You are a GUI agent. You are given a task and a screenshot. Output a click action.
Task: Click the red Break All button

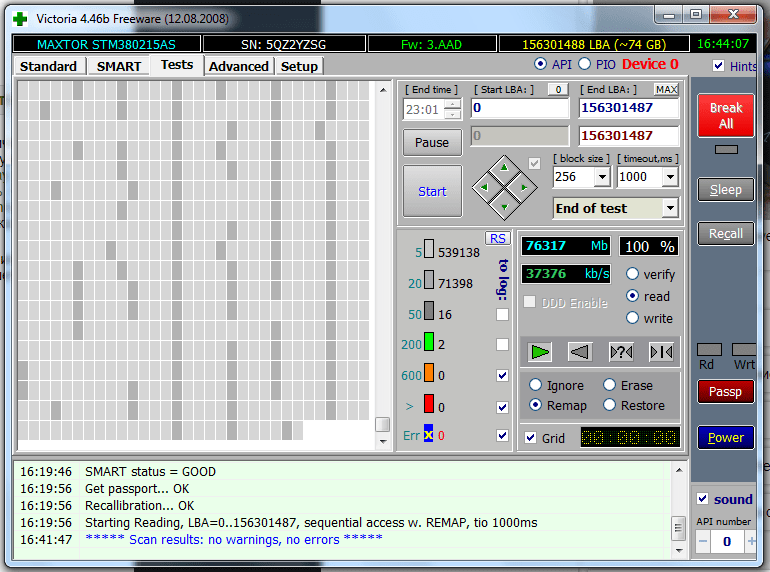(725, 116)
